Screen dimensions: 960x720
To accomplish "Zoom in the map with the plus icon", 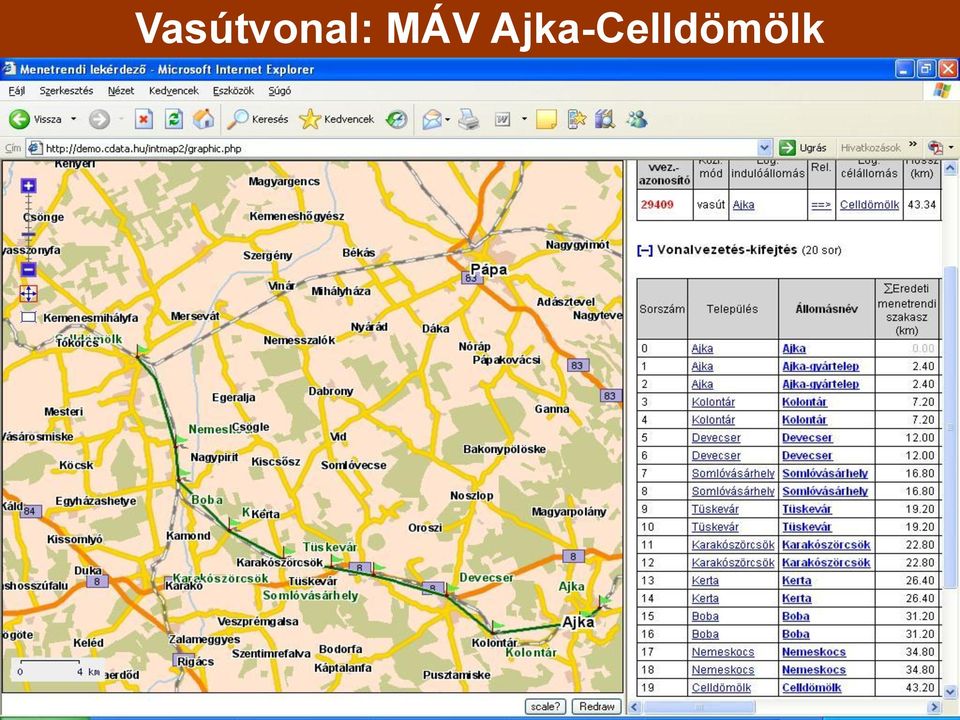I will pyautogui.click(x=28, y=186).
